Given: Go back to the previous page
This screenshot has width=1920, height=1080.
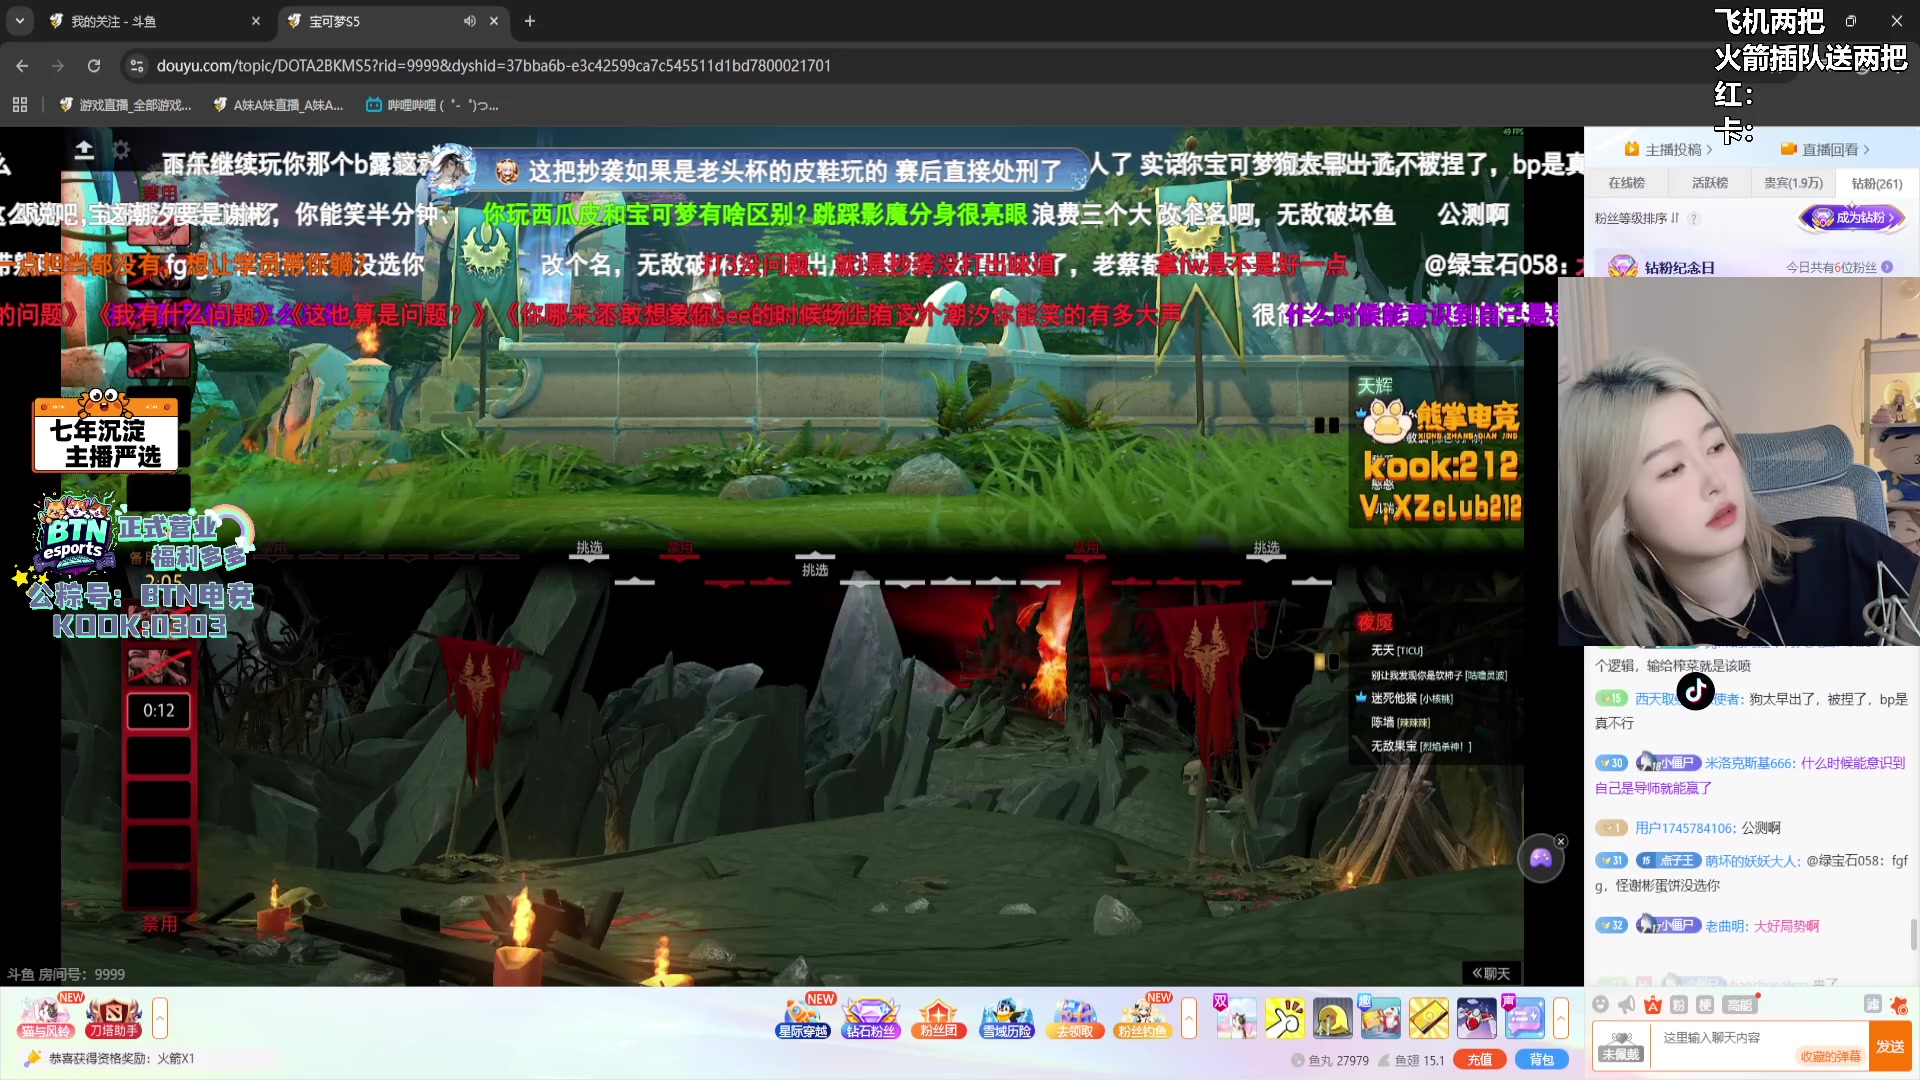Looking at the screenshot, I should click(22, 66).
